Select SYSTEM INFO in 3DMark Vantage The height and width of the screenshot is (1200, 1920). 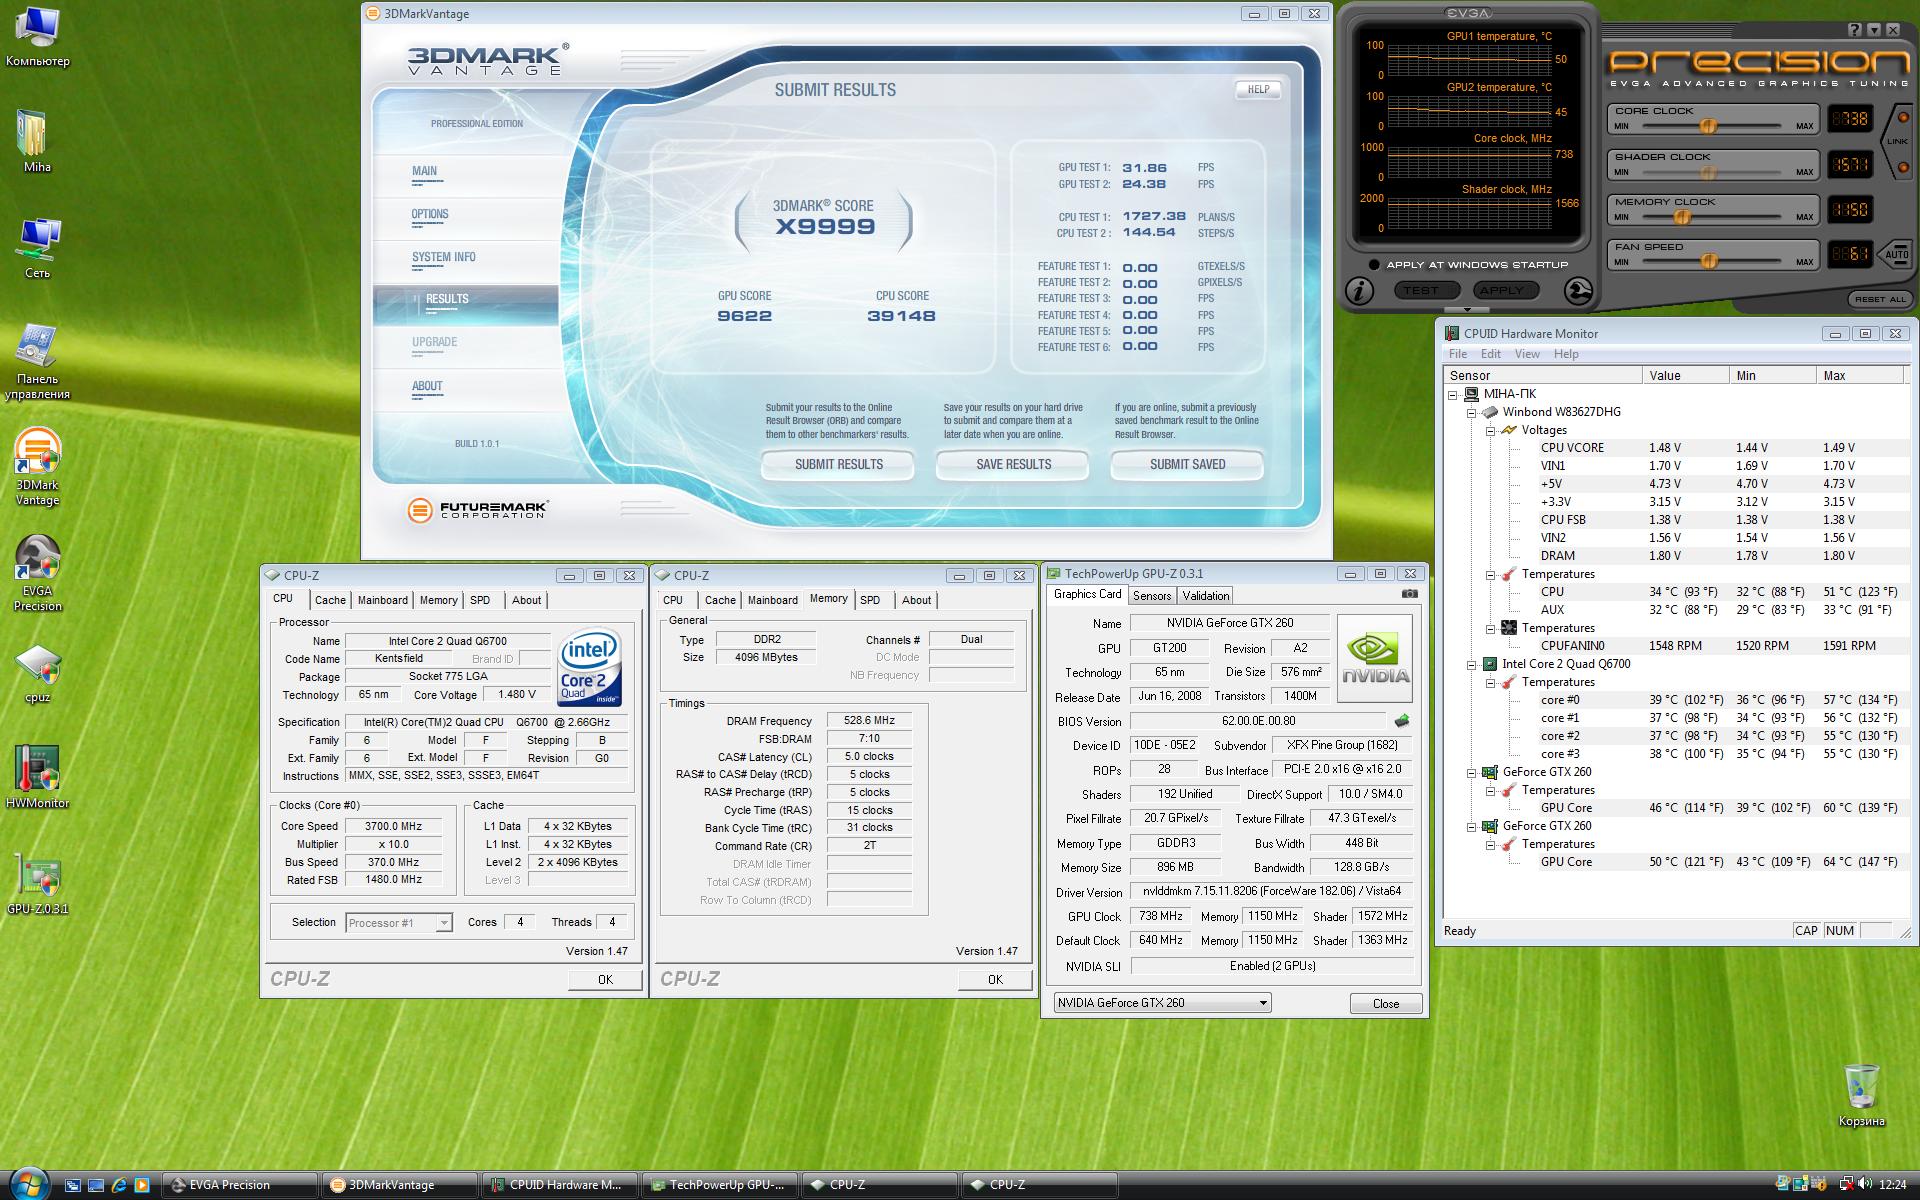pos(444,257)
